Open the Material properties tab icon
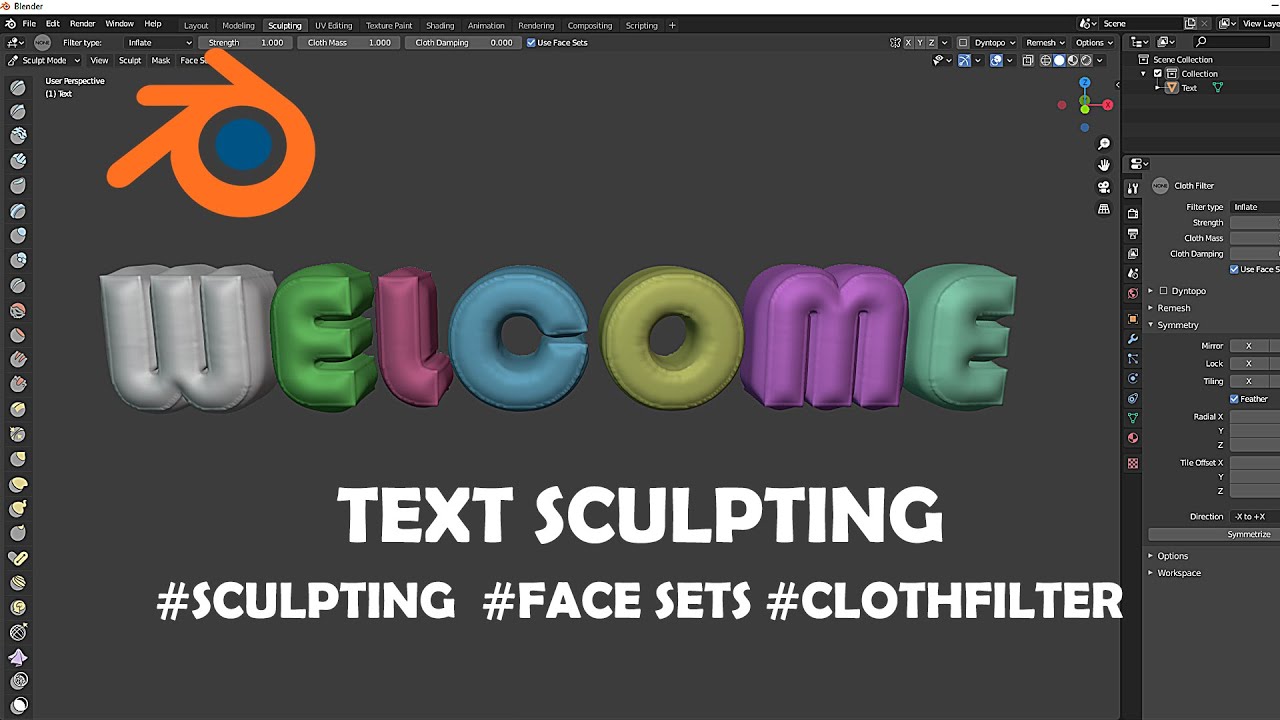The height and width of the screenshot is (720, 1280). [x=1133, y=438]
